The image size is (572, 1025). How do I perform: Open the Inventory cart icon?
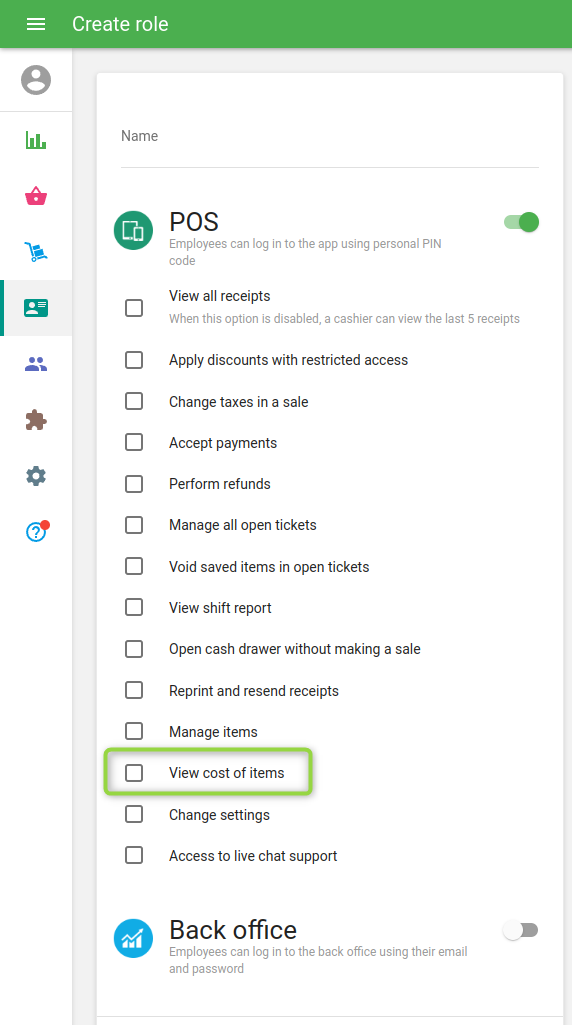tap(36, 252)
